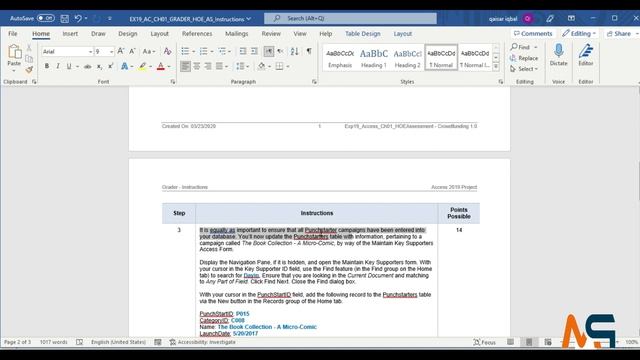Toggle Strikethrough formatting
Screen dimensions: 640x360
(87, 66)
